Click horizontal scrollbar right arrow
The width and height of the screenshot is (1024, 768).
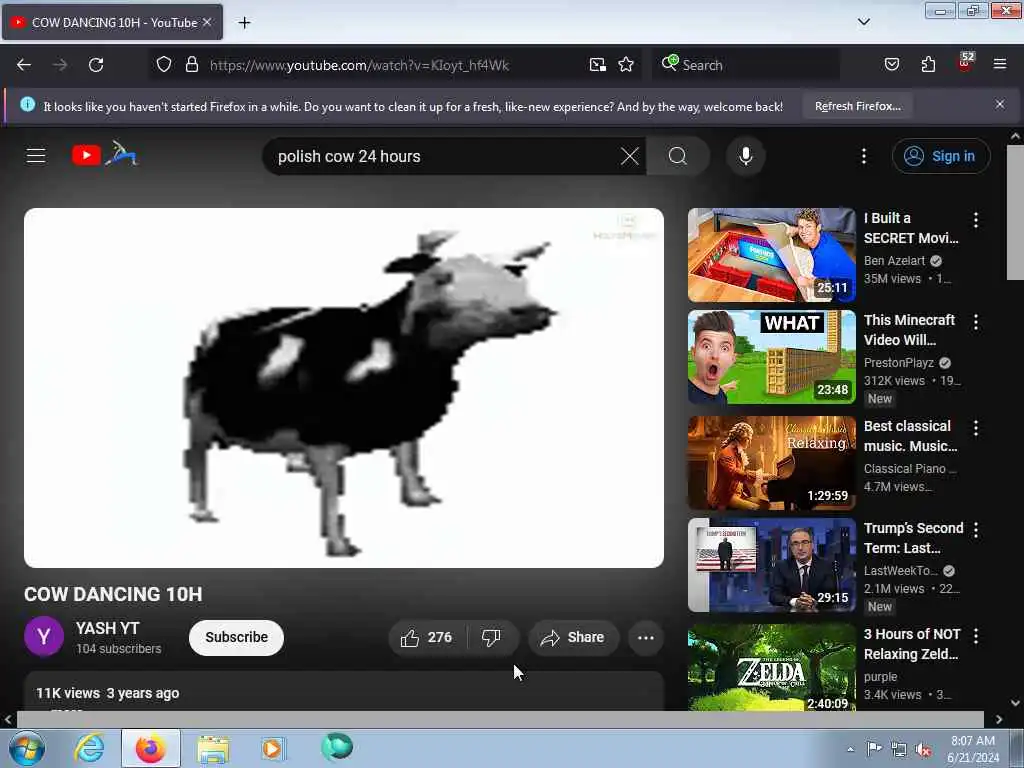coord(999,719)
